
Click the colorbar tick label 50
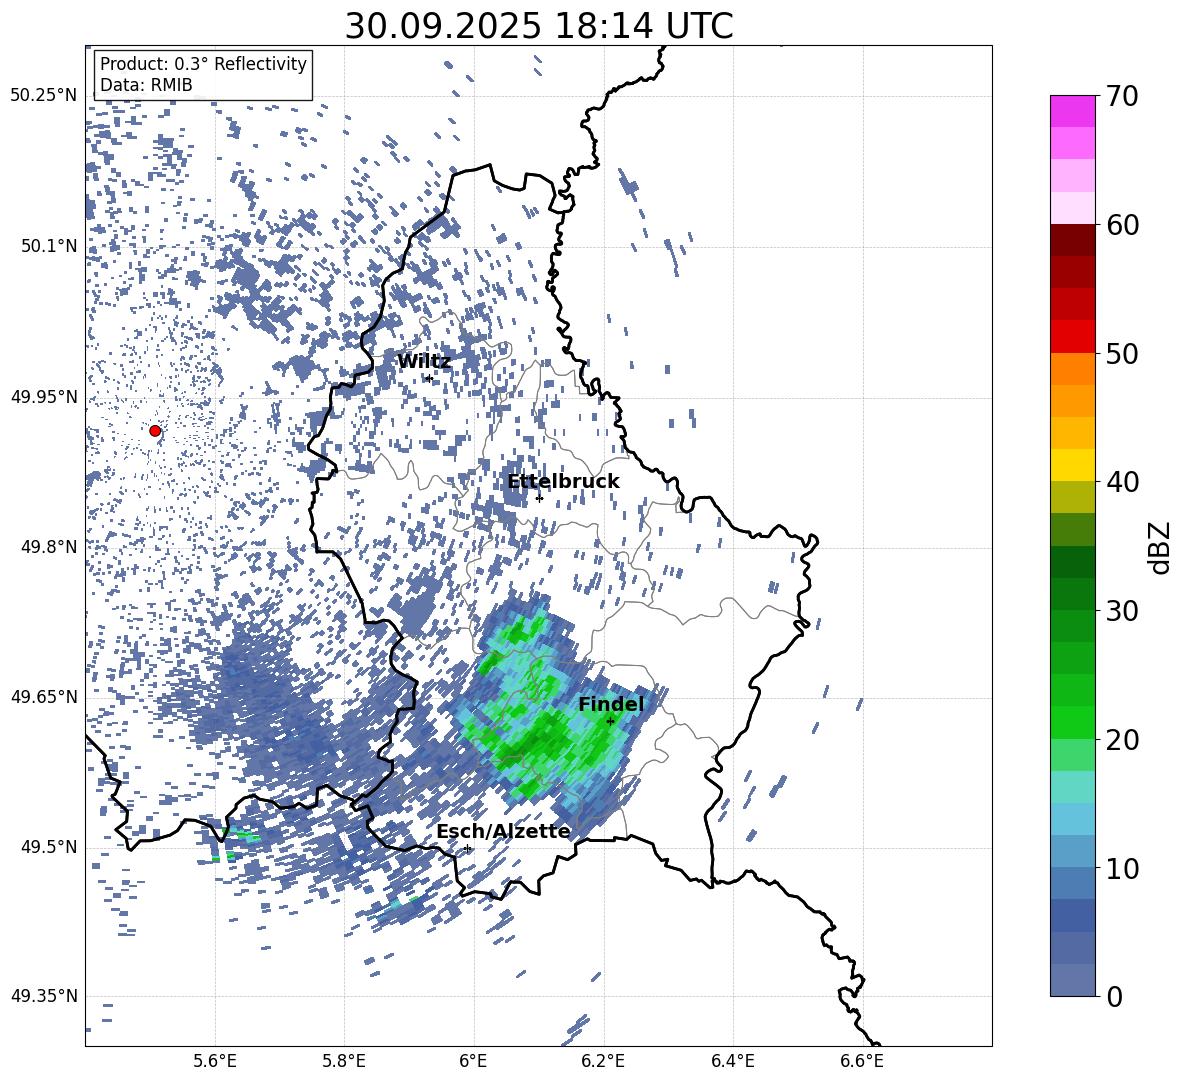point(1122,354)
